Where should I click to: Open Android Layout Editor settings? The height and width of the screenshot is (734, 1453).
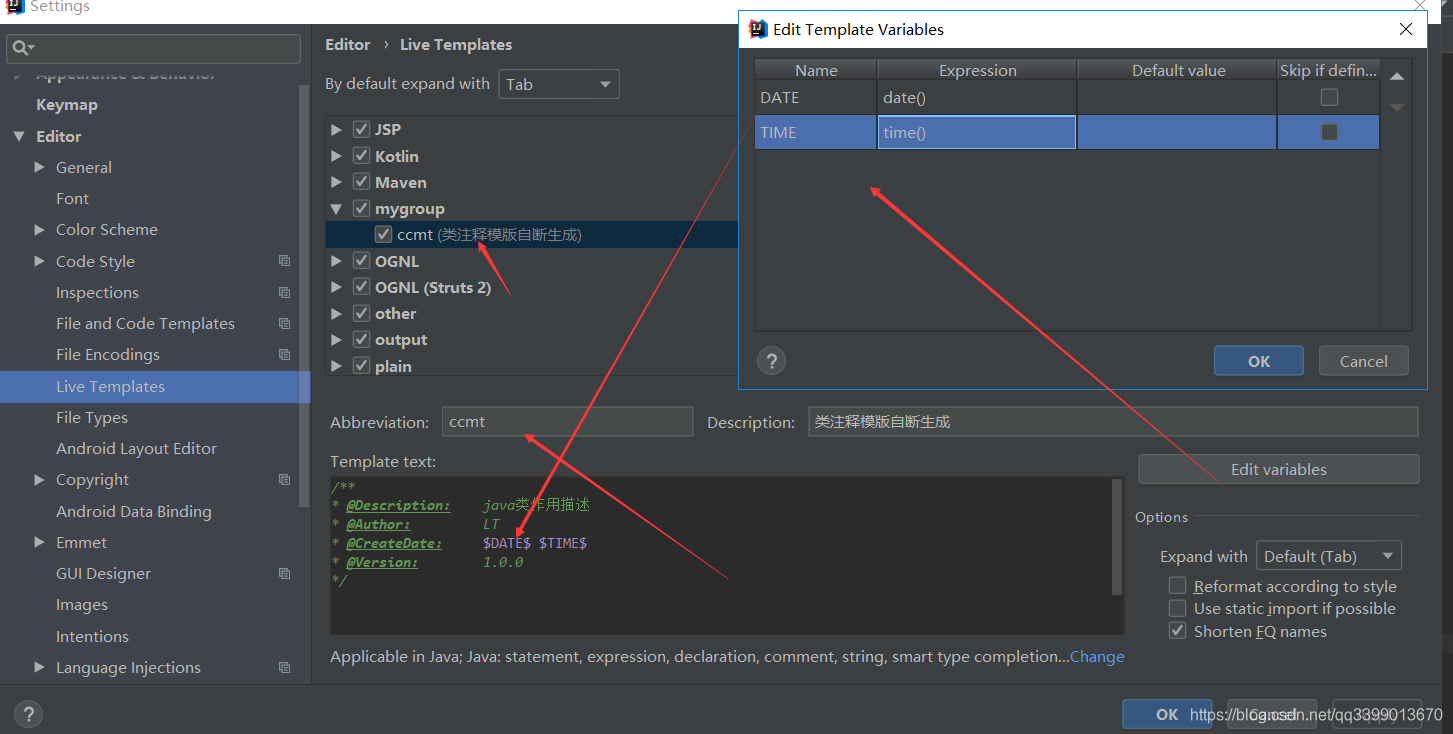click(136, 448)
